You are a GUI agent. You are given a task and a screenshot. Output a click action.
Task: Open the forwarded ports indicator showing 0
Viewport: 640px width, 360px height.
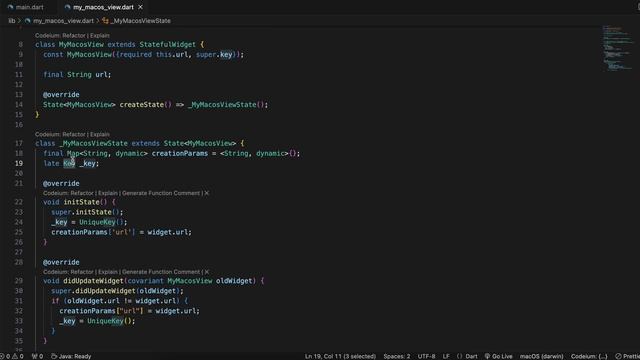point(37,356)
